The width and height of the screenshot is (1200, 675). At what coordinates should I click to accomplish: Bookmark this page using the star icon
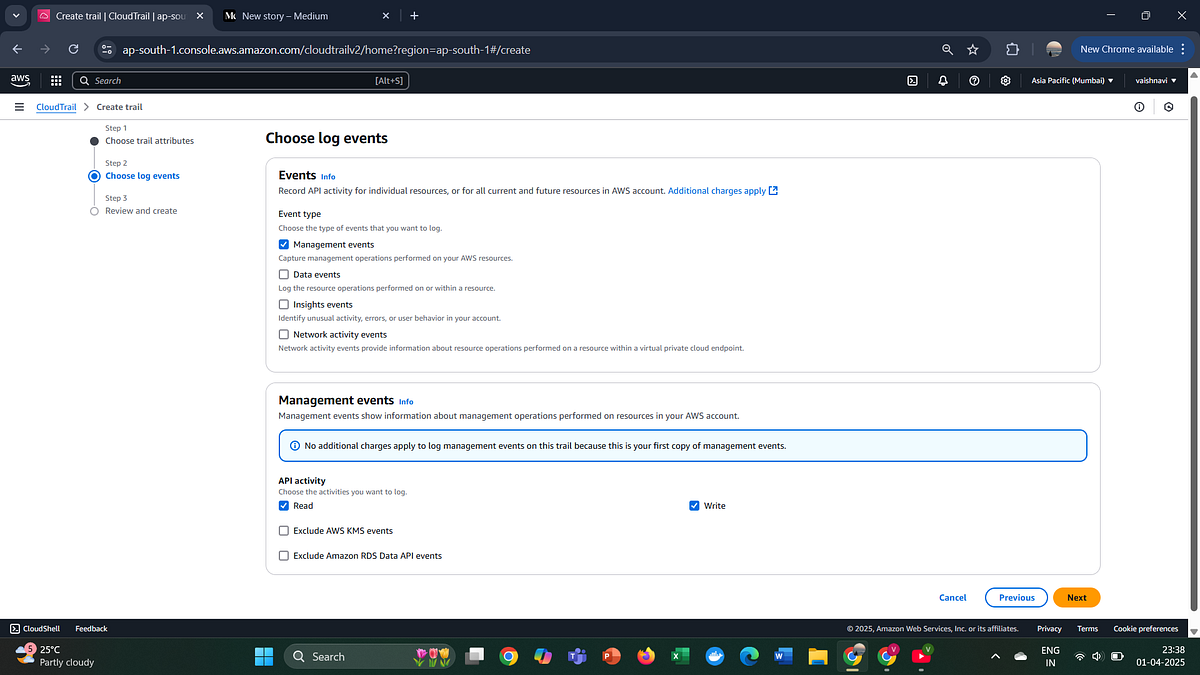point(971,48)
